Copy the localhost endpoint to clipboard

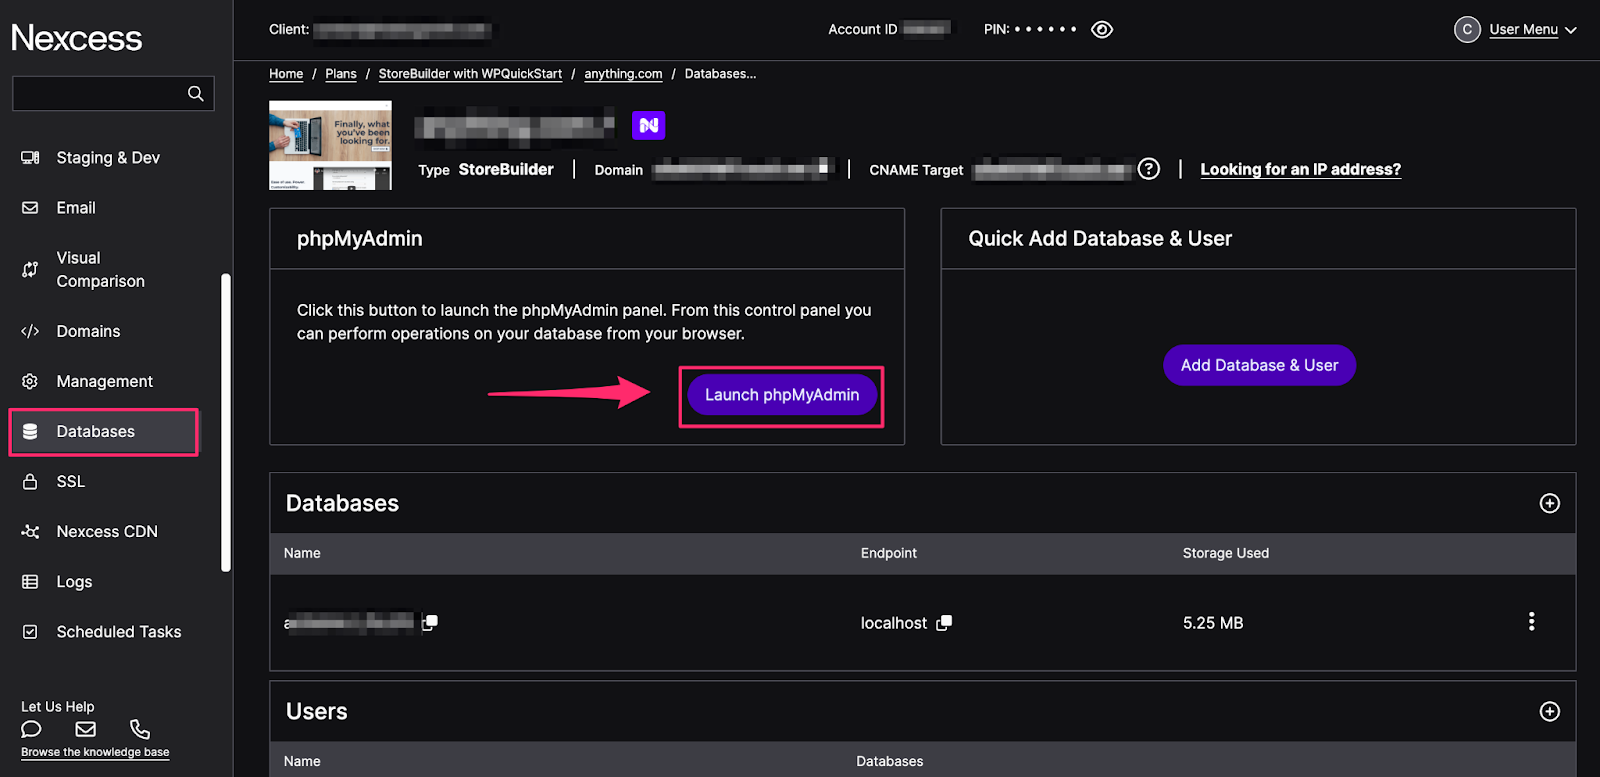[x=944, y=623]
